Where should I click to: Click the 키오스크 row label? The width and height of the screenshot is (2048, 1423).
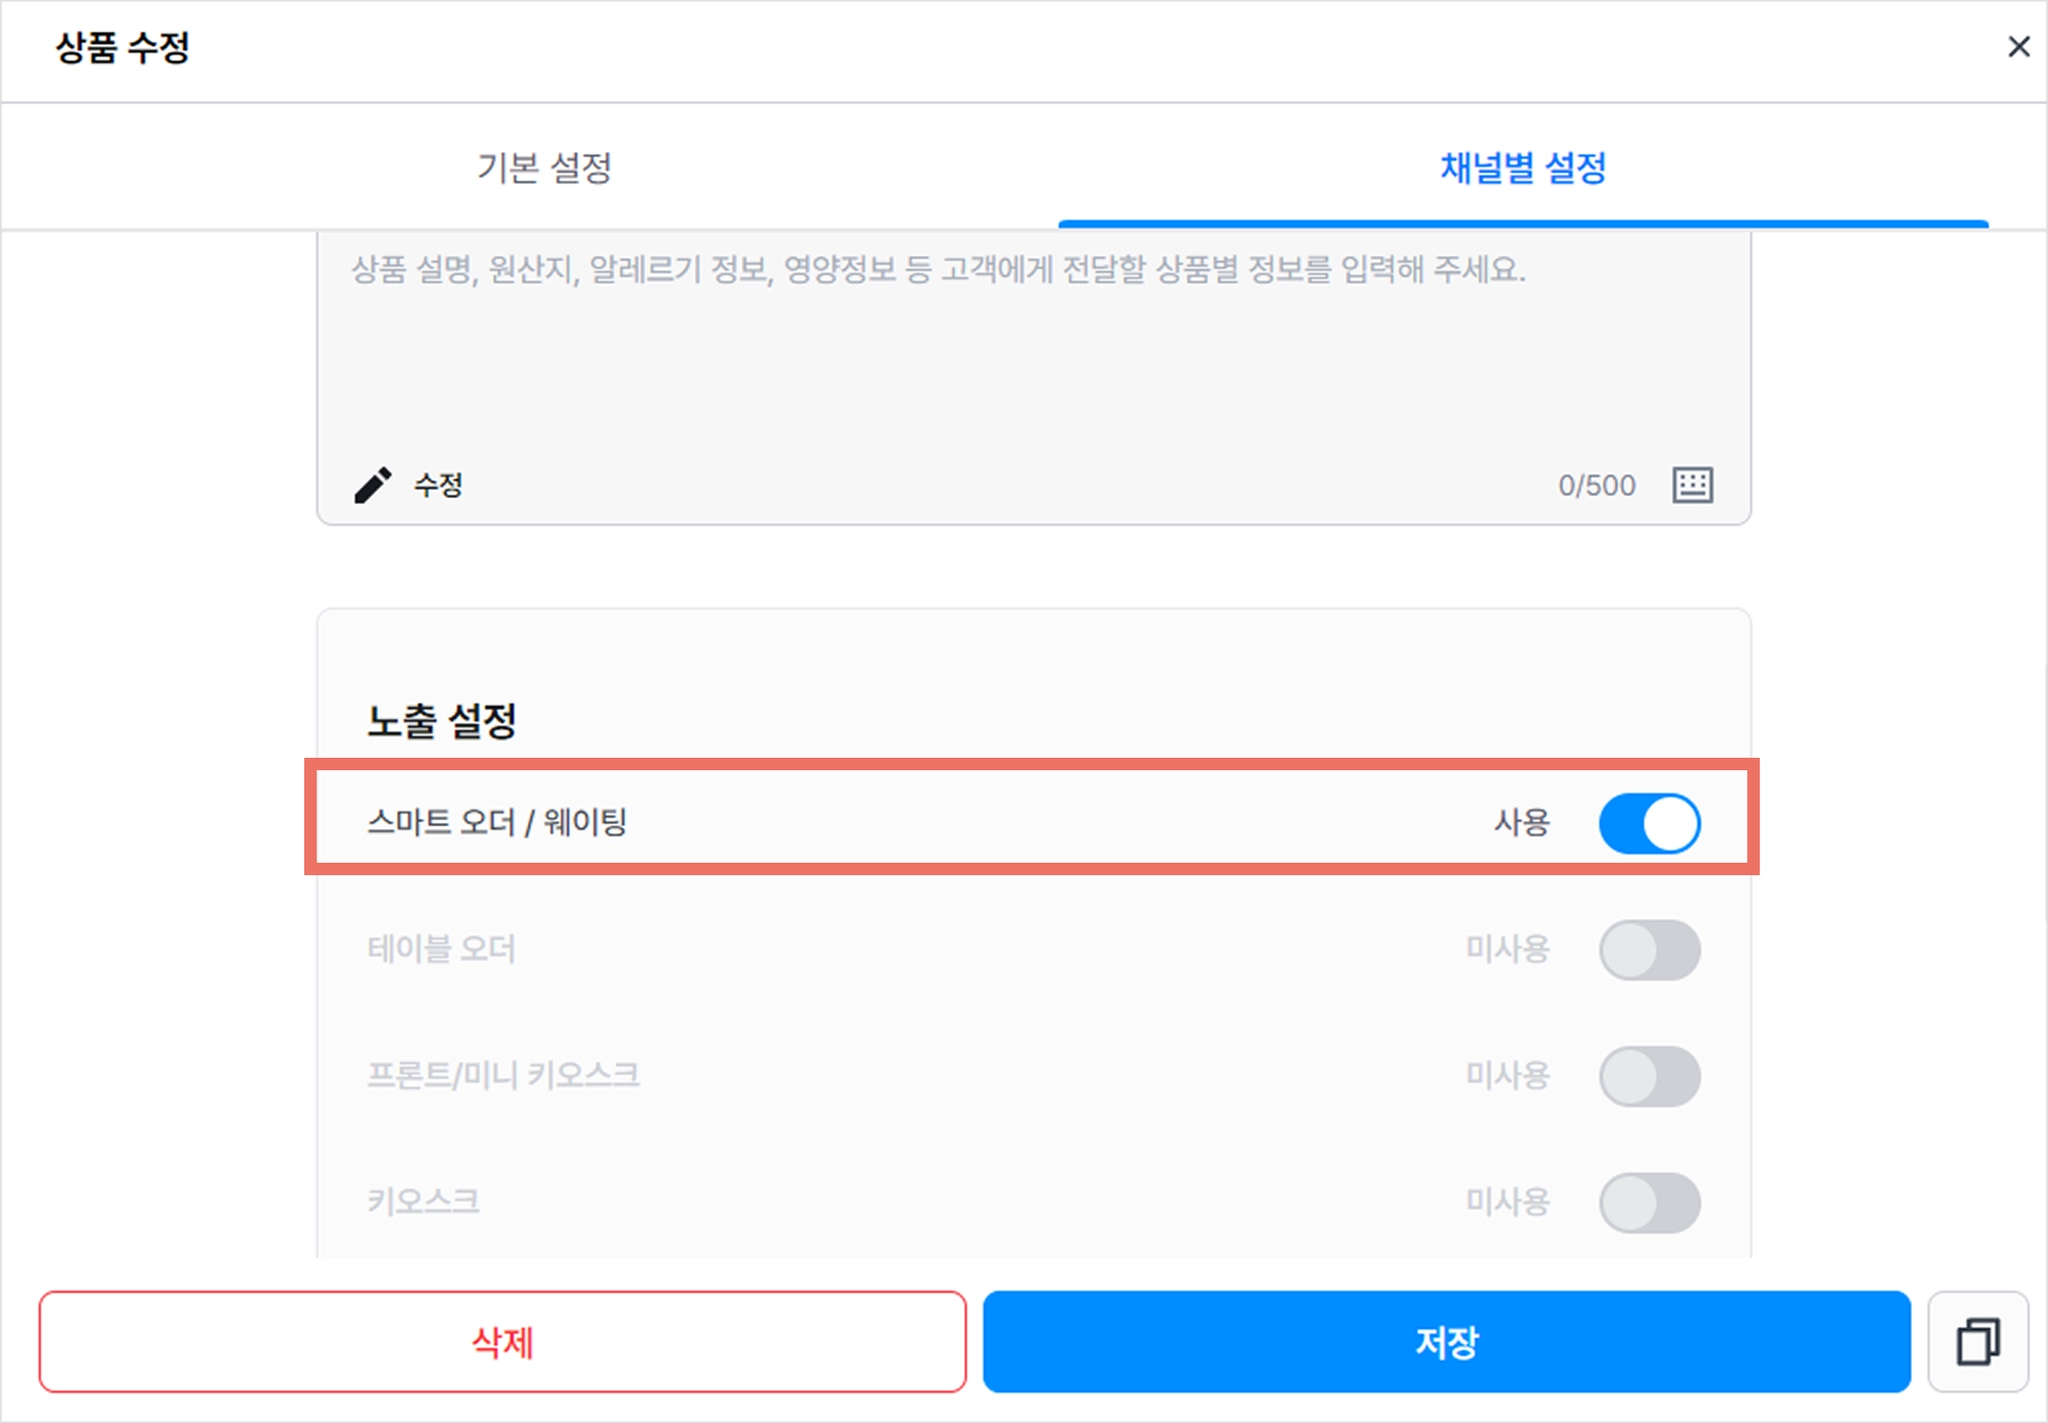(423, 1200)
